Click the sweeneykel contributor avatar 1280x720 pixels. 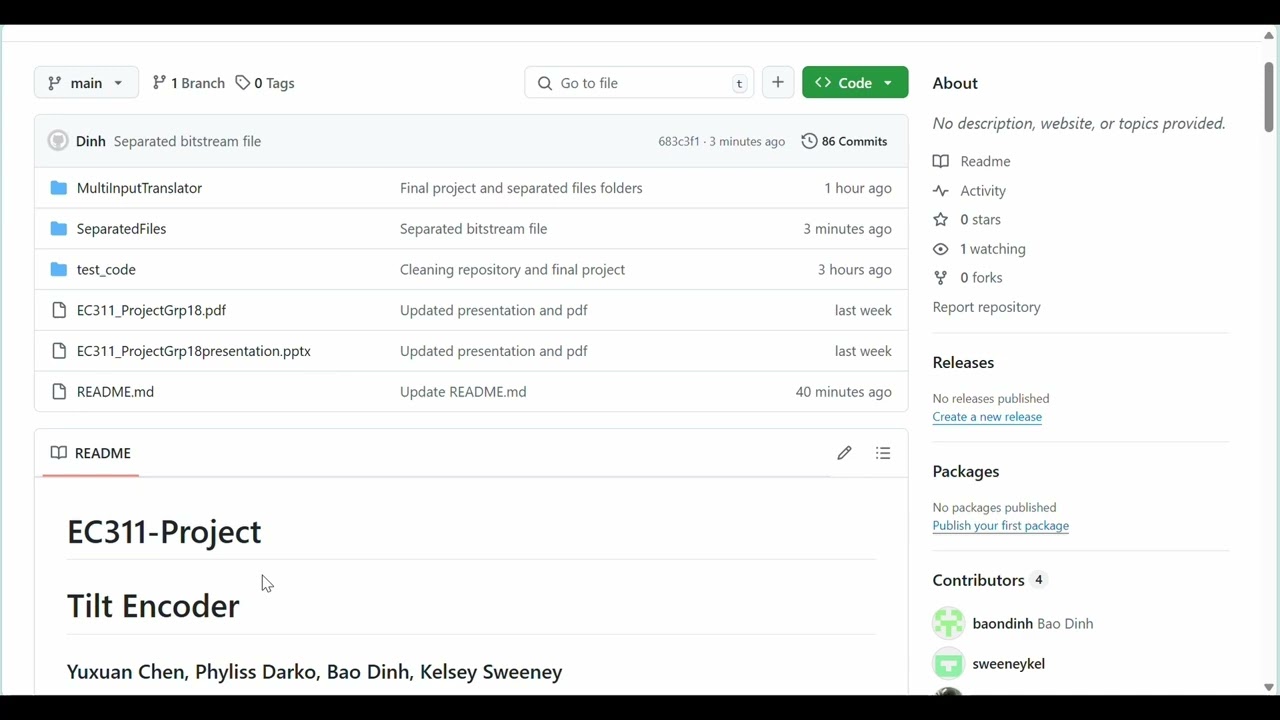click(x=948, y=664)
